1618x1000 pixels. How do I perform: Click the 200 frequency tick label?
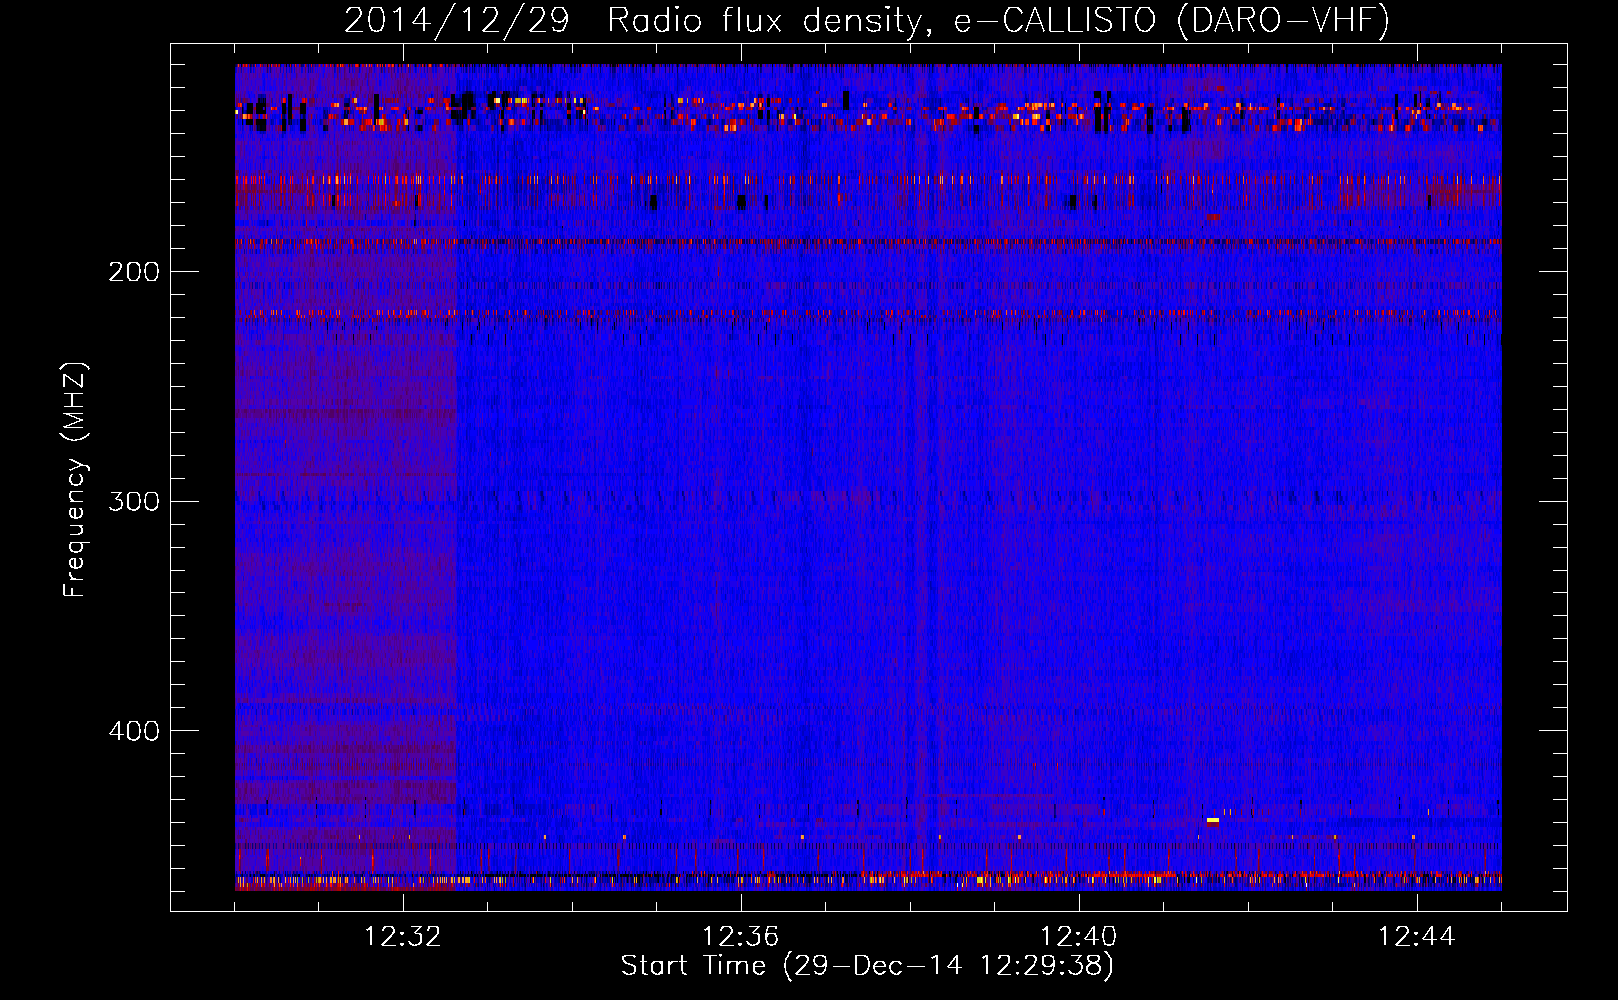pyautogui.click(x=134, y=272)
